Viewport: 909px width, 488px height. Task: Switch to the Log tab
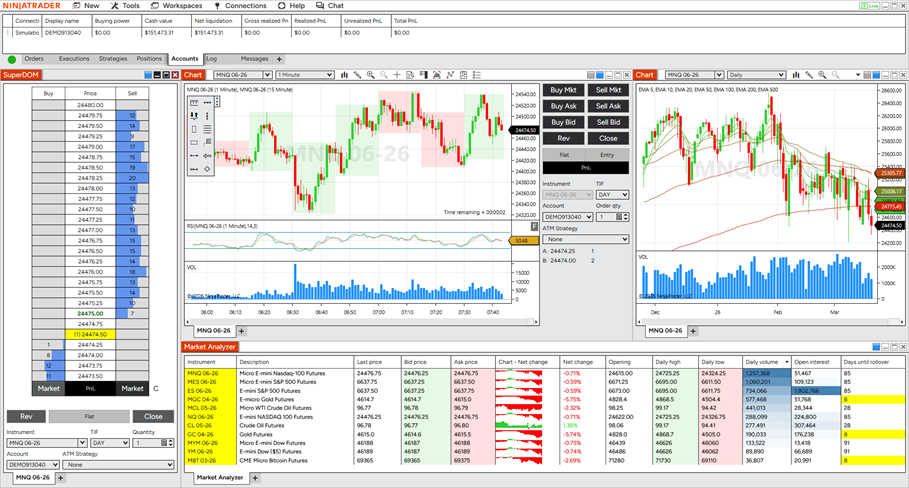[x=212, y=59]
